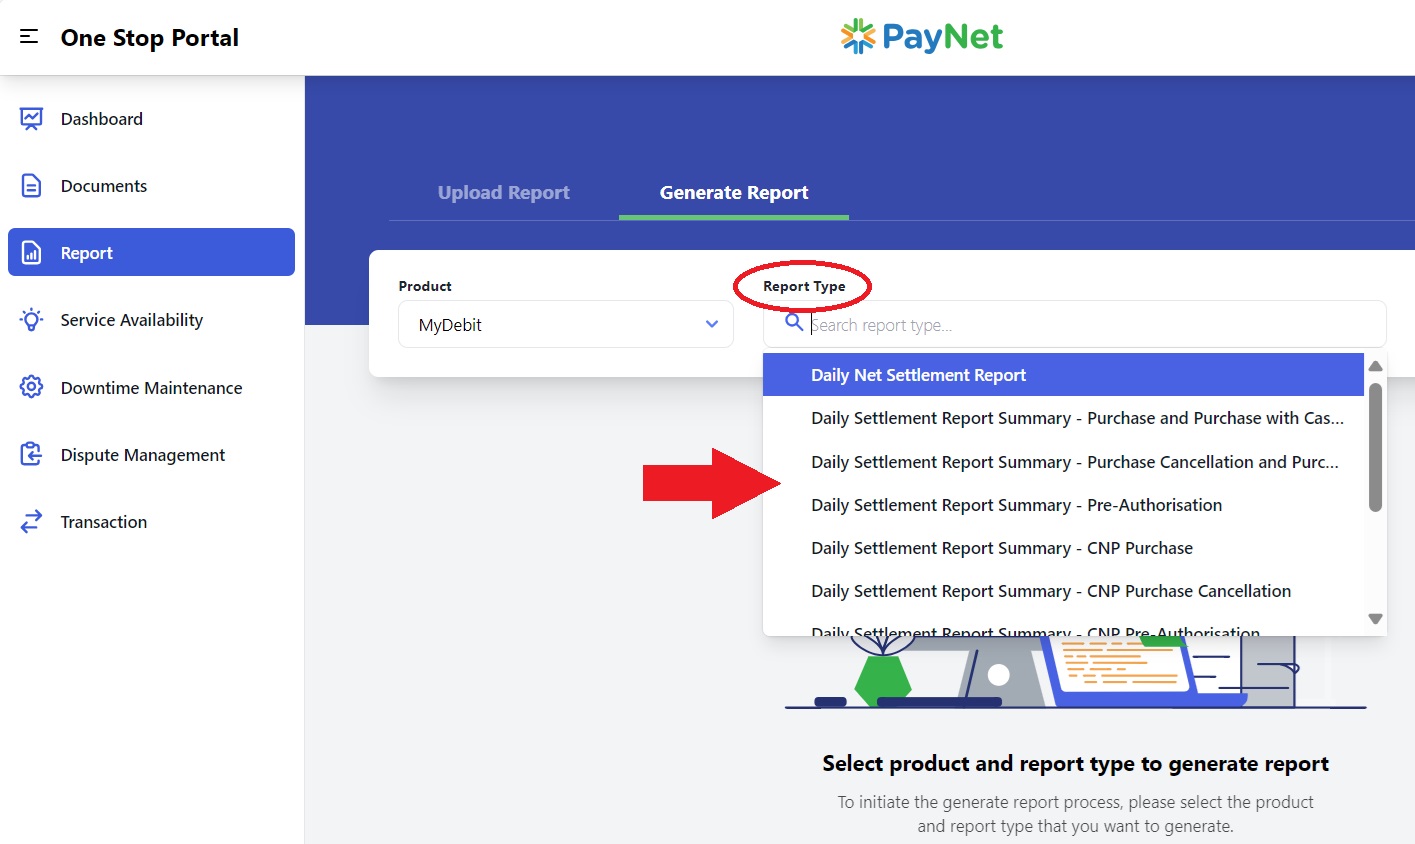Switch to the Upload Report tab
Screen dimensions: 1415x844
coord(503,193)
